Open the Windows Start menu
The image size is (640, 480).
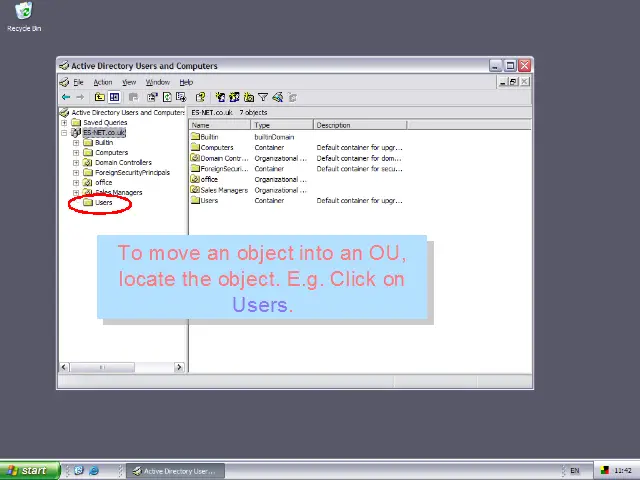pyautogui.click(x=29, y=471)
